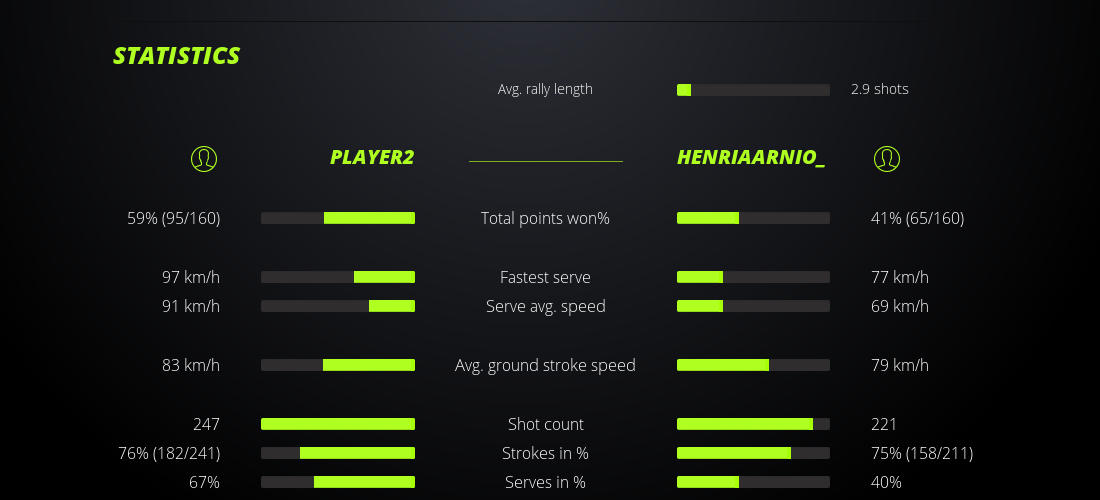Click the PLAYER2 player name

pyautogui.click(x=372, y=158)
